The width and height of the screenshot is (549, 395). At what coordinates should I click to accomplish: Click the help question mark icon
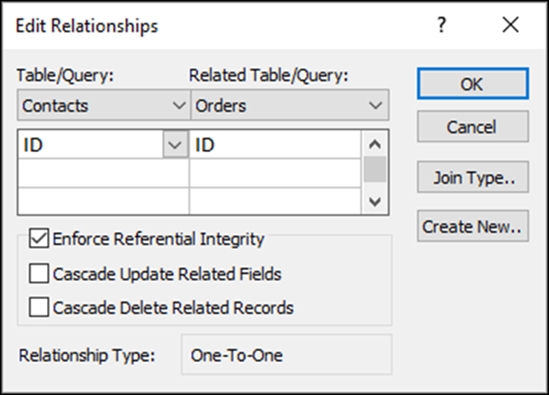442,25
